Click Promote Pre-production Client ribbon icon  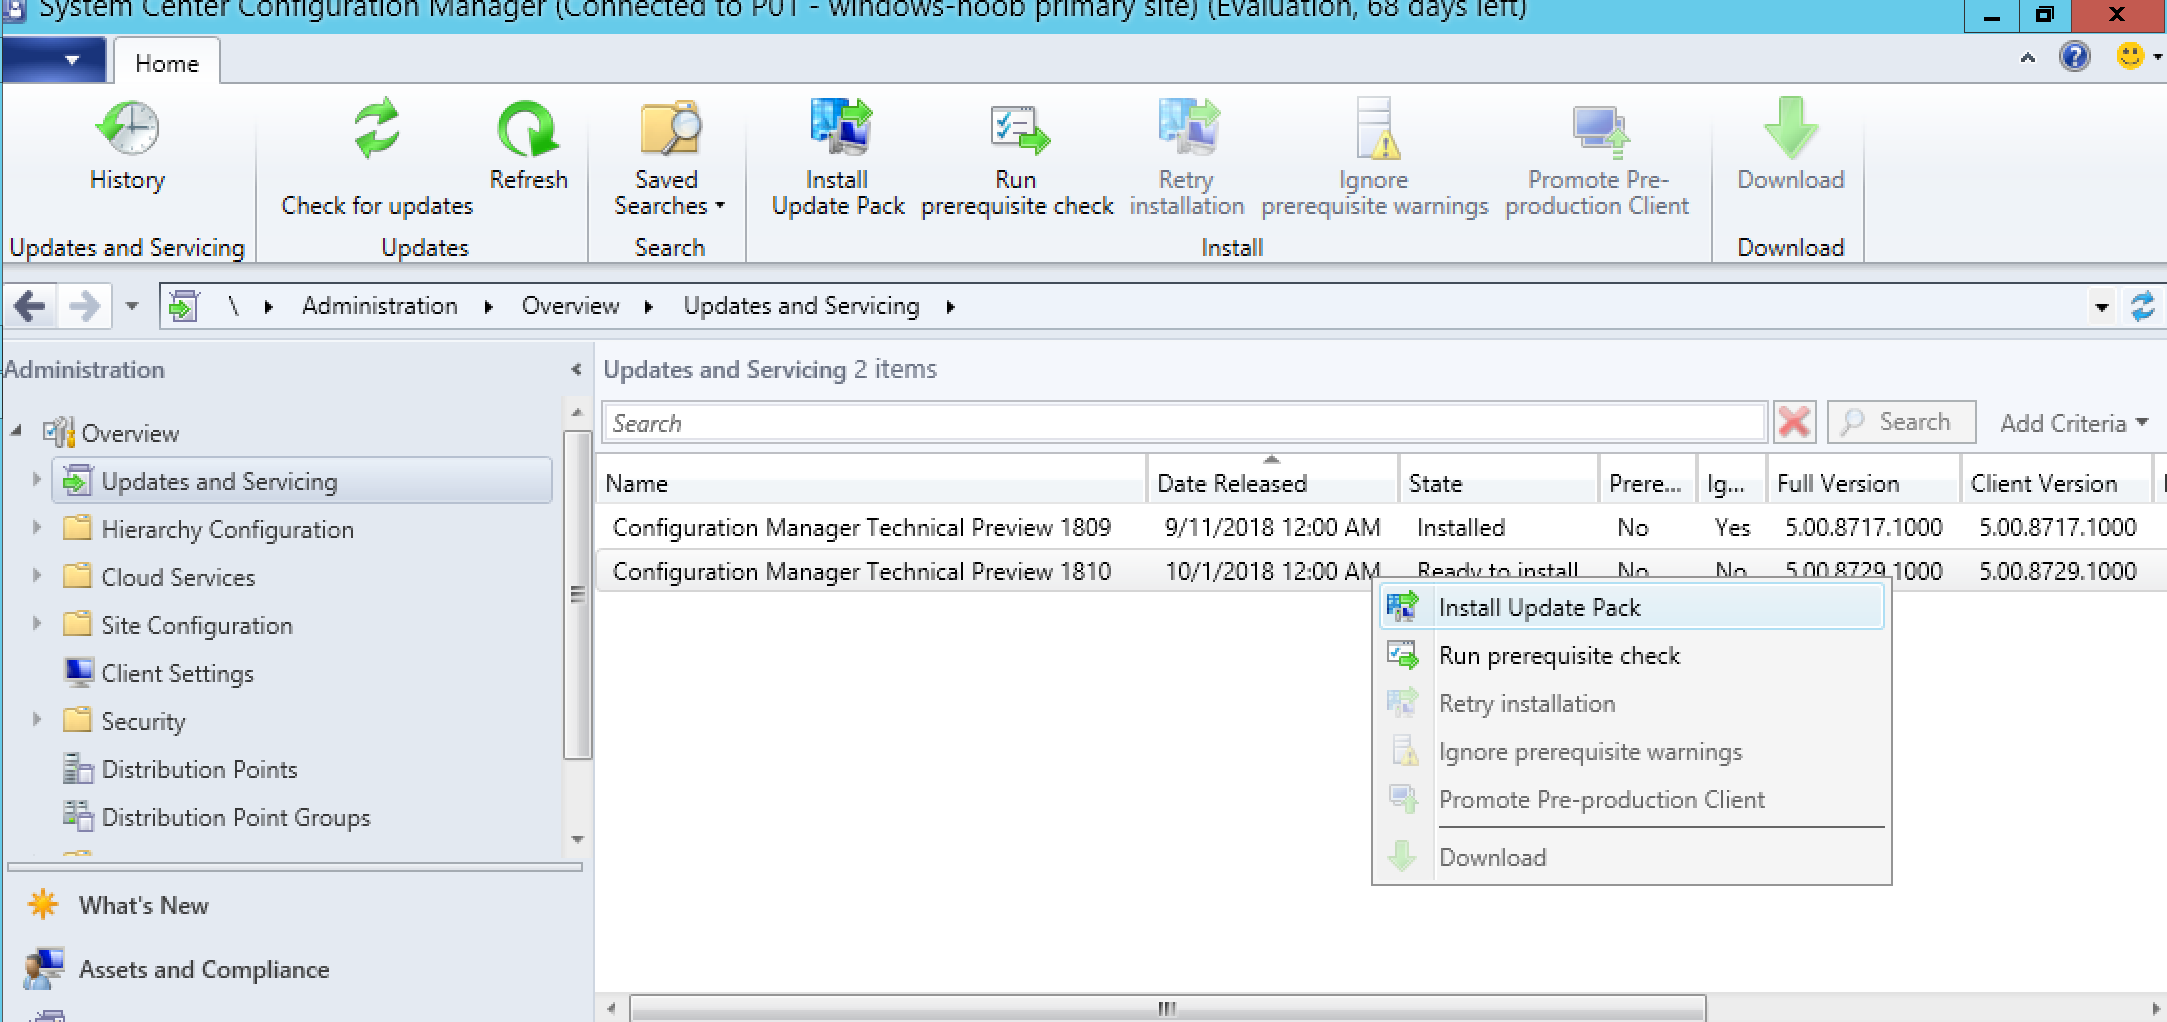pyautogui.click(x=1597, y=158)
